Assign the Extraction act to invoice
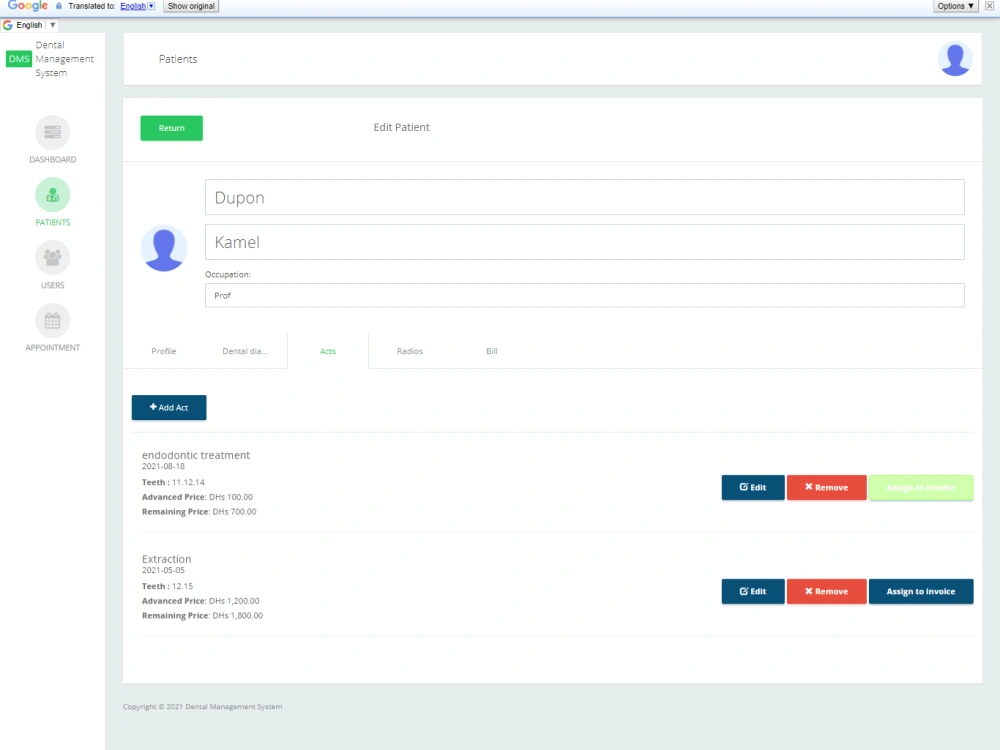Viewport: 1000px width, 750px height. click(921, 591)
